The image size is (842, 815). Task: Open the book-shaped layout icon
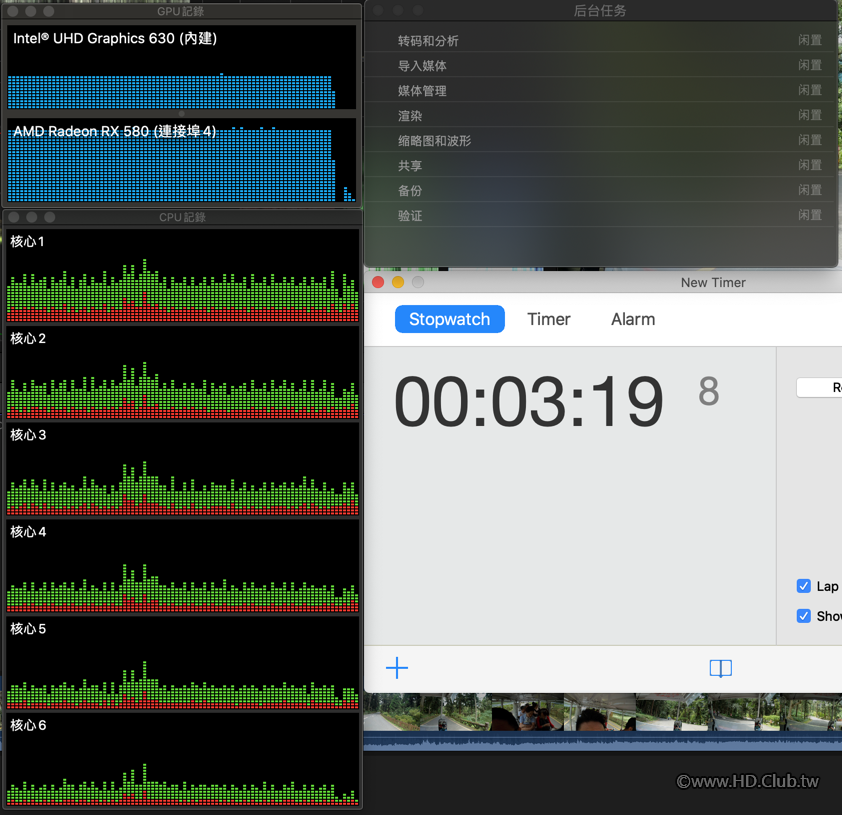click(720, 668)
